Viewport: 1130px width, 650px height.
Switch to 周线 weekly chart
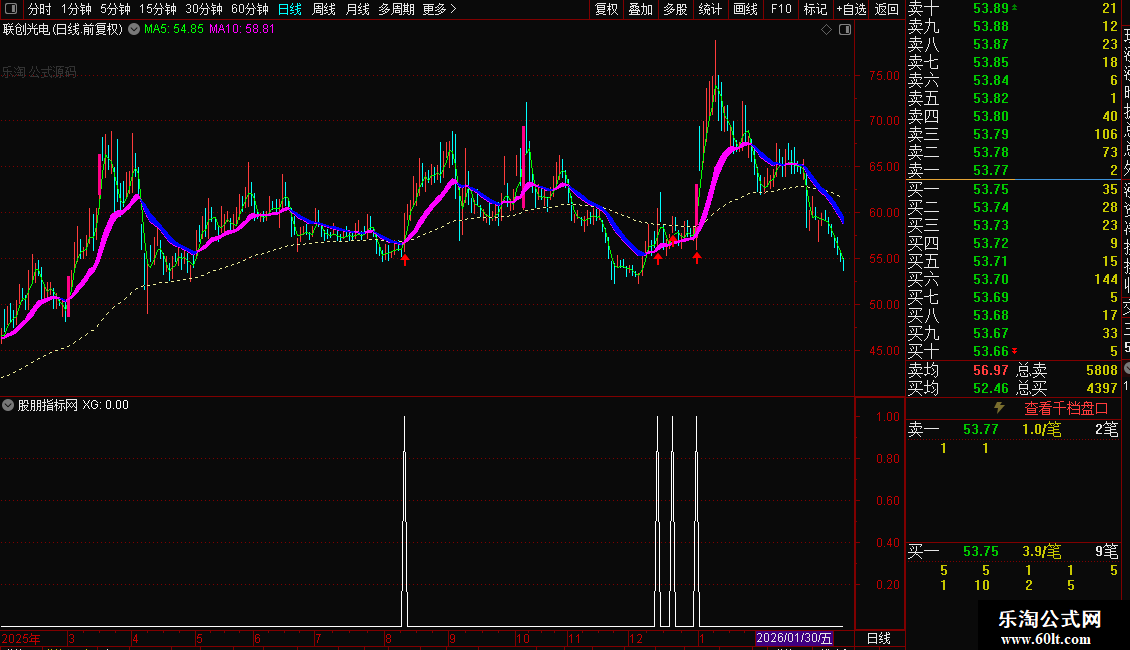click(x=324, y=9)
